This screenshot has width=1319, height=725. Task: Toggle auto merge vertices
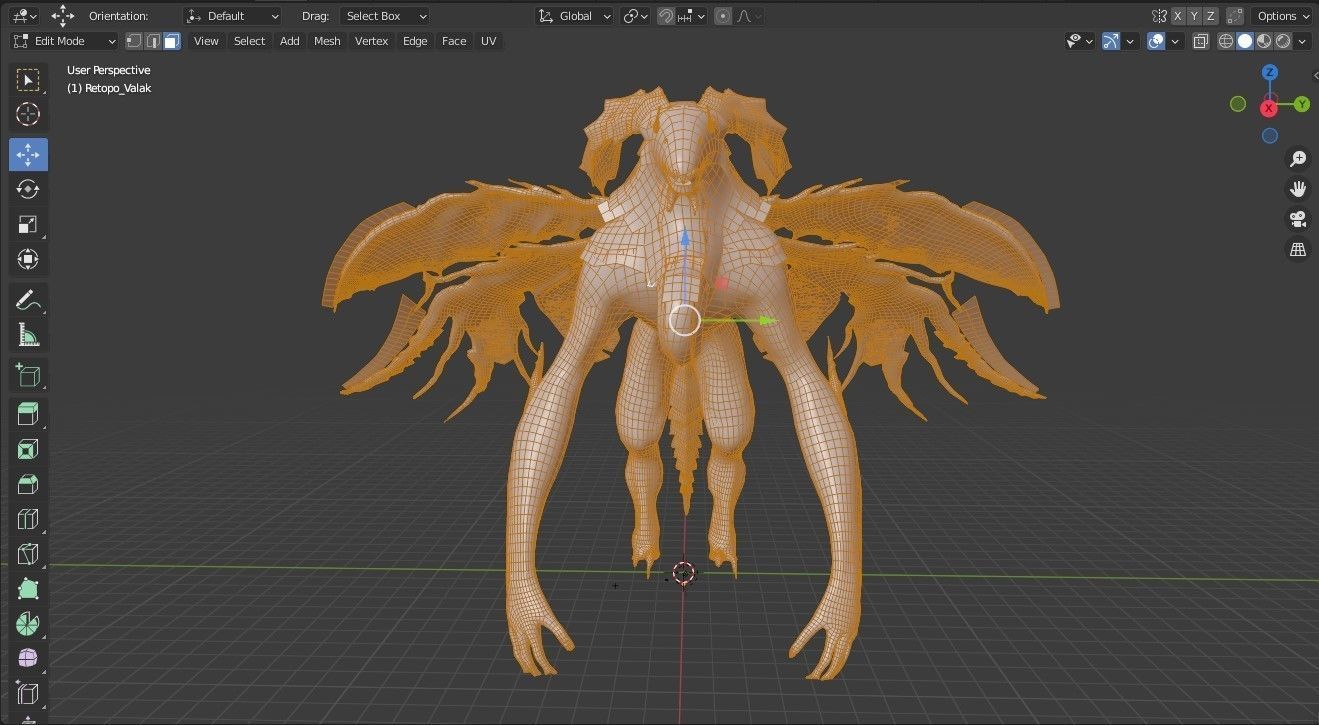coord(1237,16)
